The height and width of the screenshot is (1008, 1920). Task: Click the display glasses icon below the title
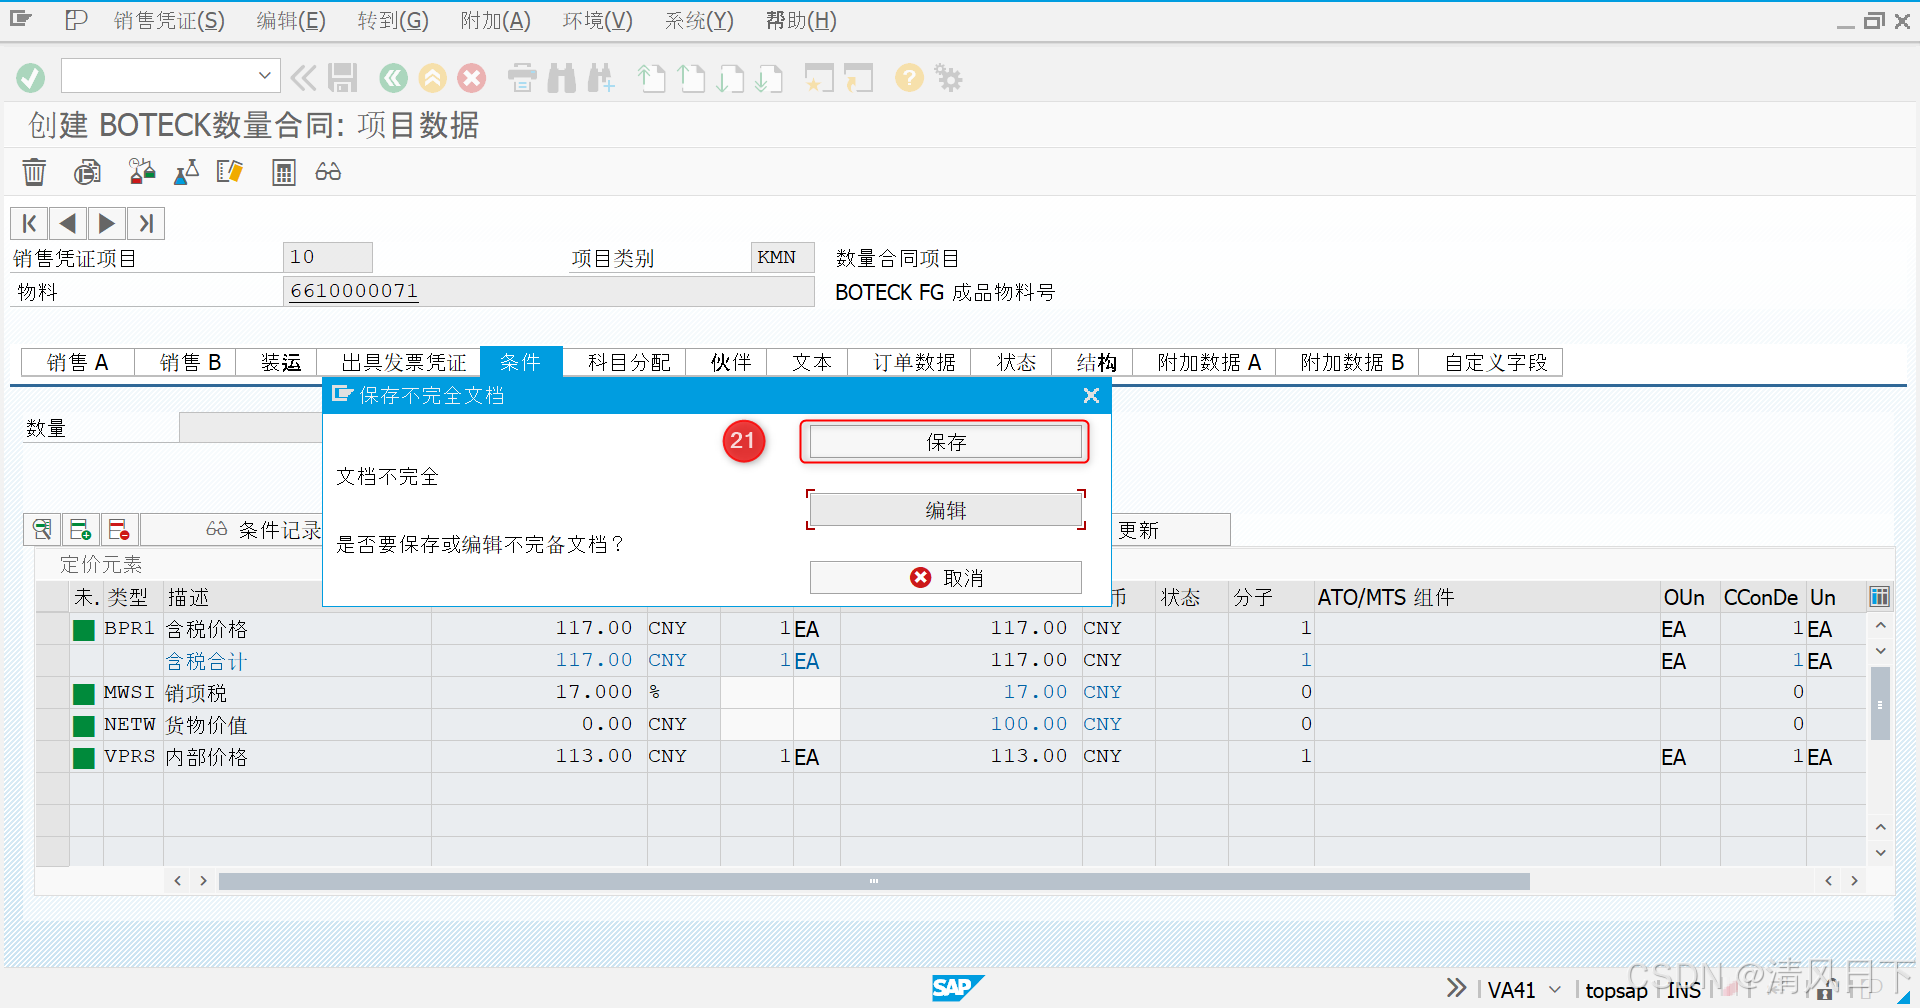(x=327, y=171)
